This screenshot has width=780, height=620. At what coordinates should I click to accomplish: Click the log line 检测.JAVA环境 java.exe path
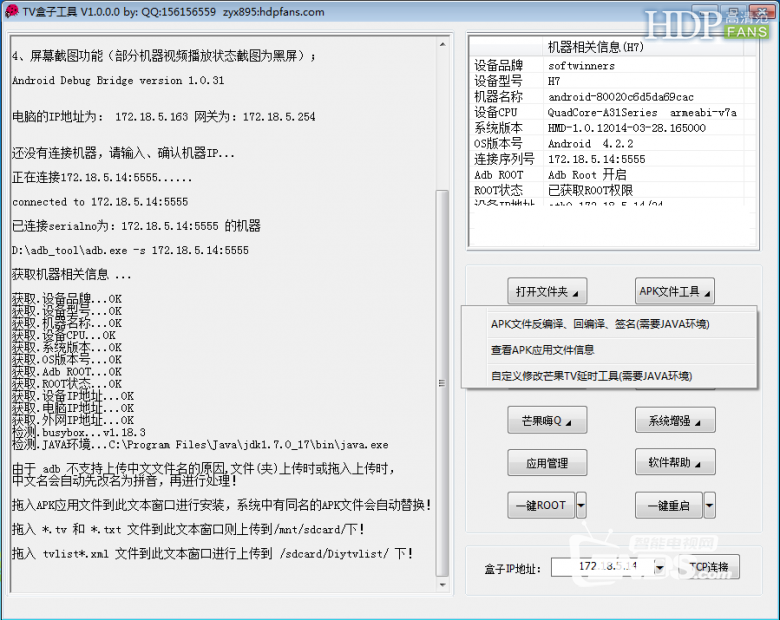[200, 444]
